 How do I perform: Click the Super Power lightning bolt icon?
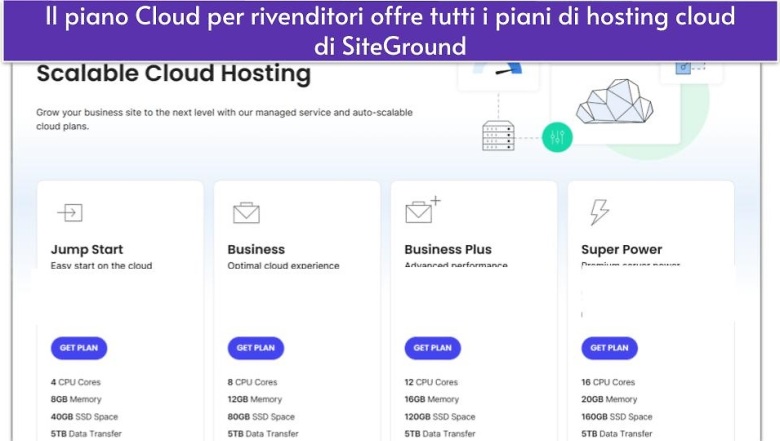599,212
